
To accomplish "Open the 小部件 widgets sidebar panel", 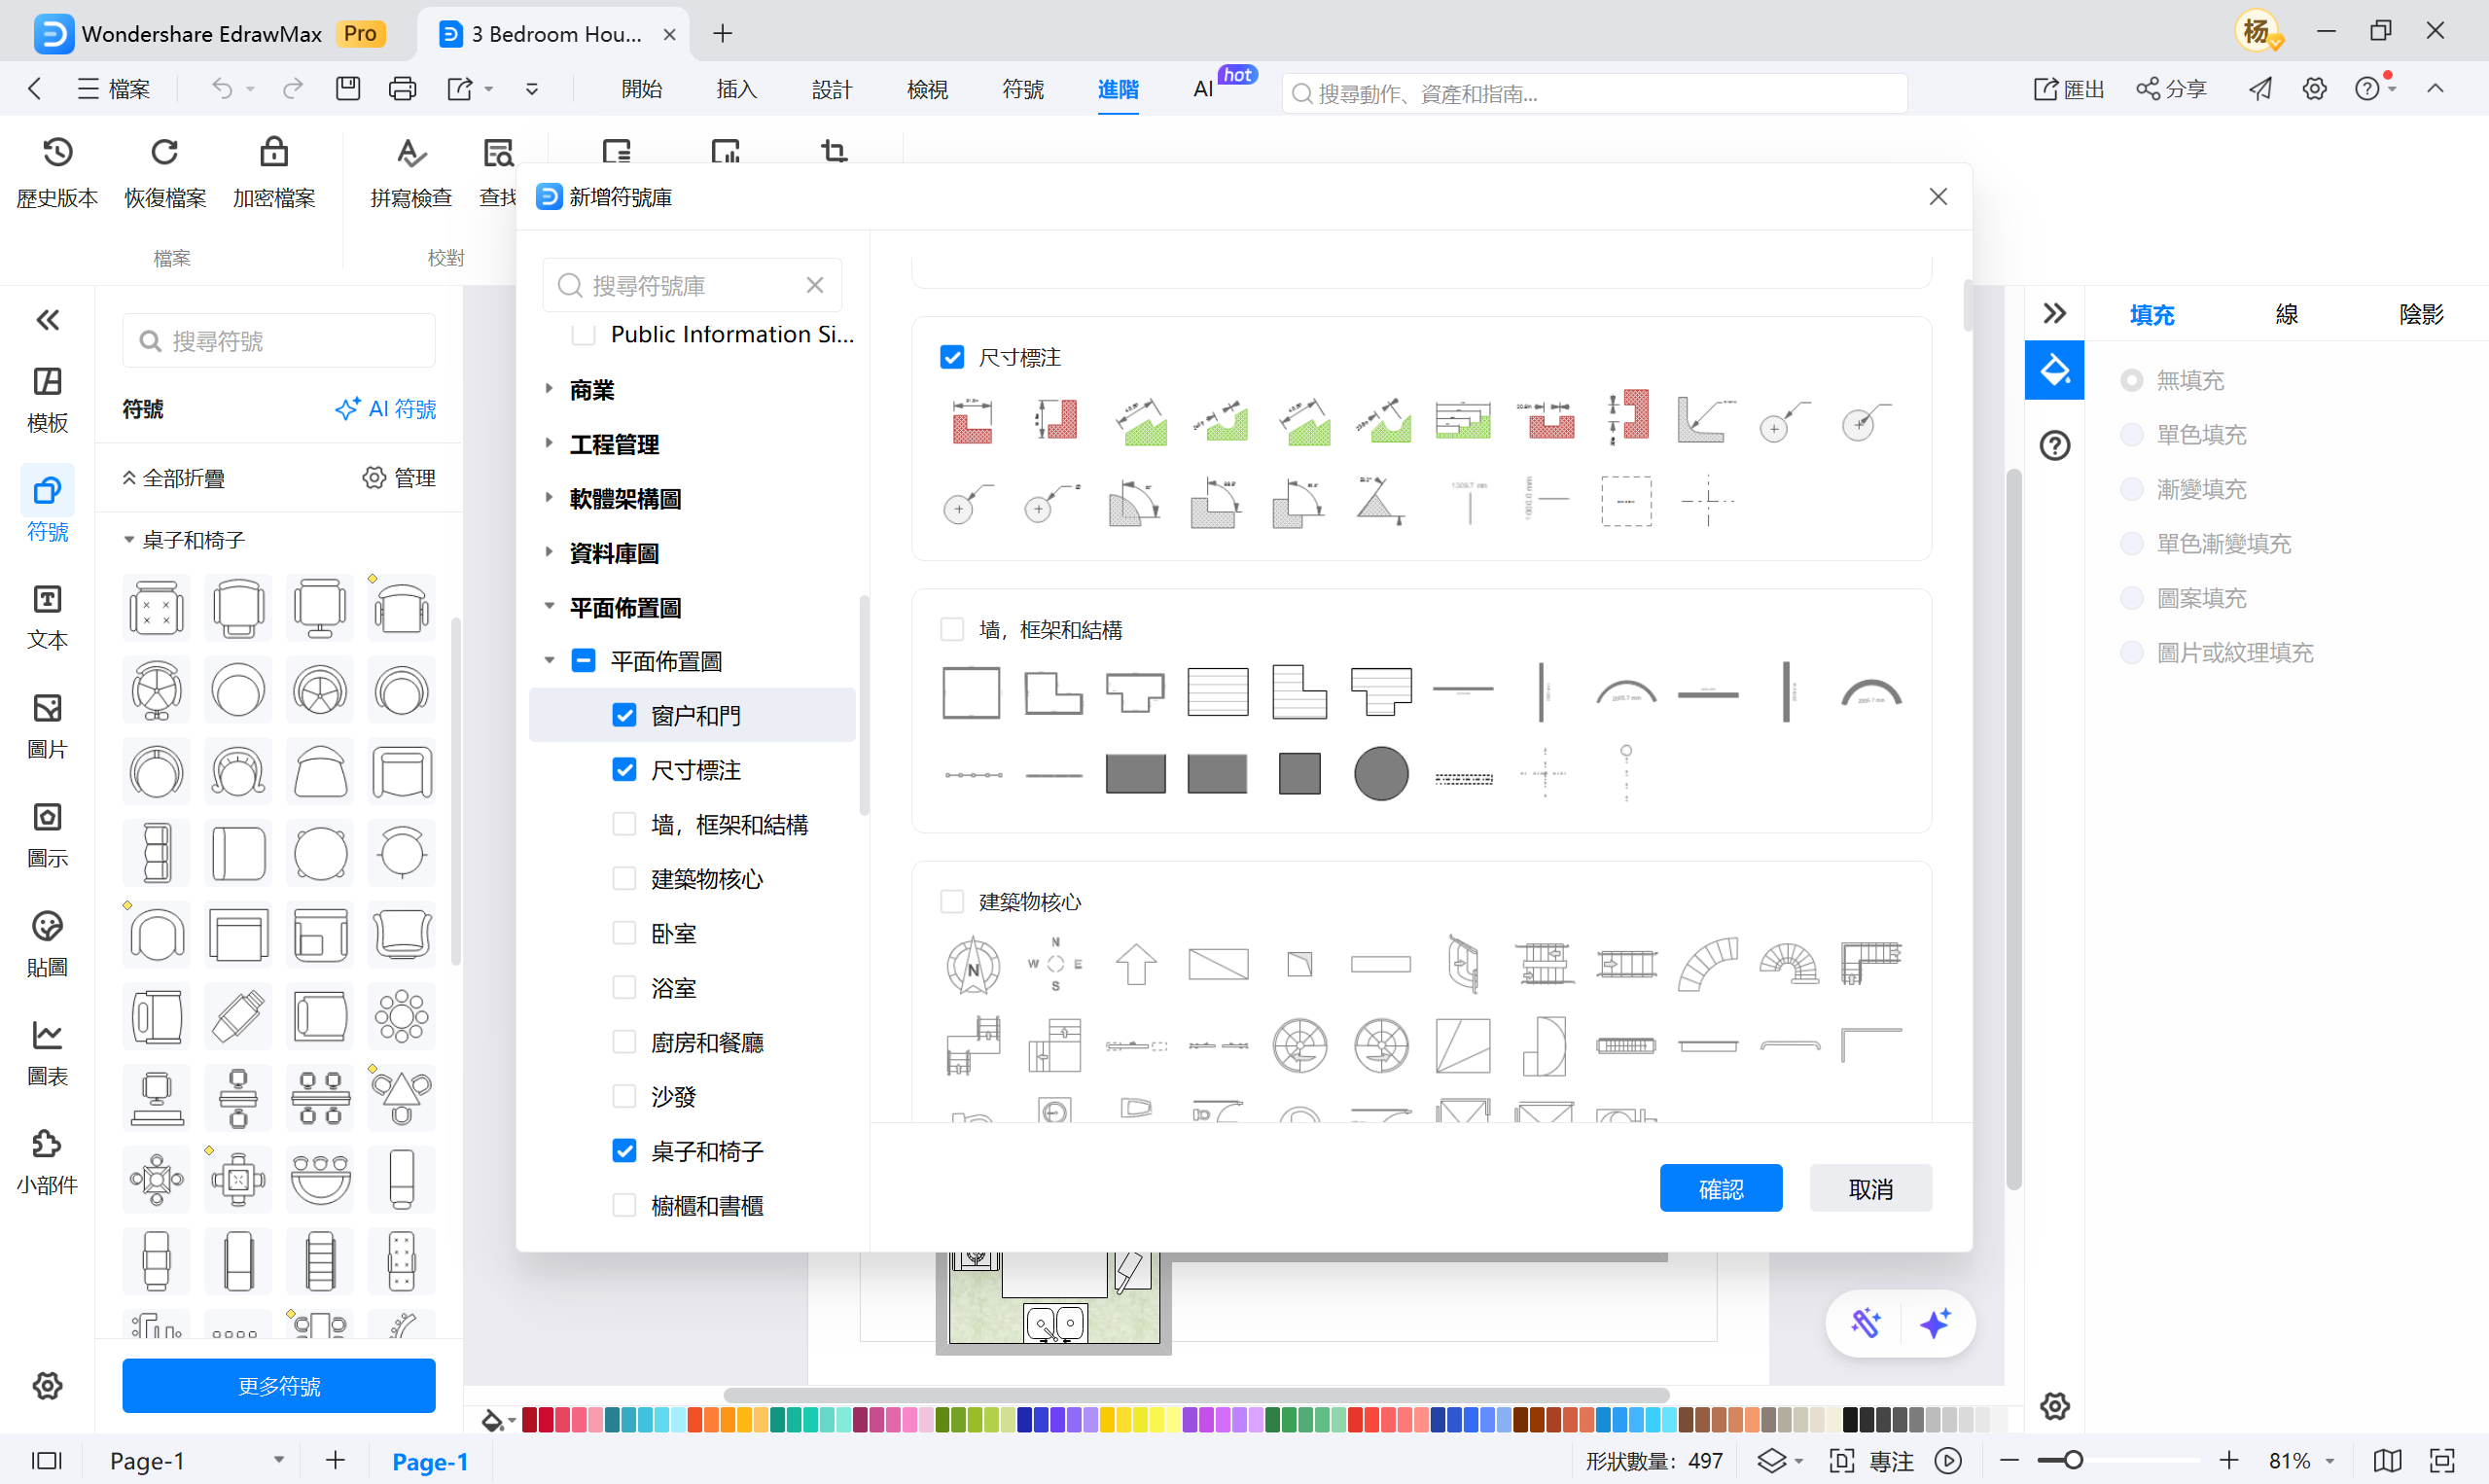I will point(47,1161).
